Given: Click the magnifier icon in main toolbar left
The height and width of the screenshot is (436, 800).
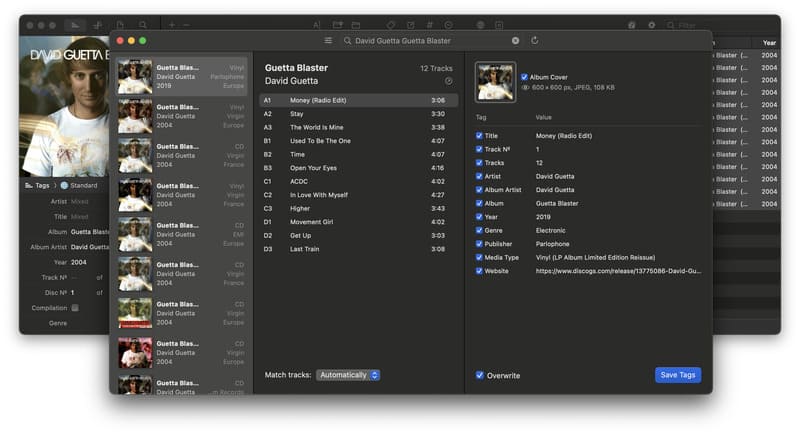Looking at the screenshot, I should pyautogui.click(x=143, y=24).
